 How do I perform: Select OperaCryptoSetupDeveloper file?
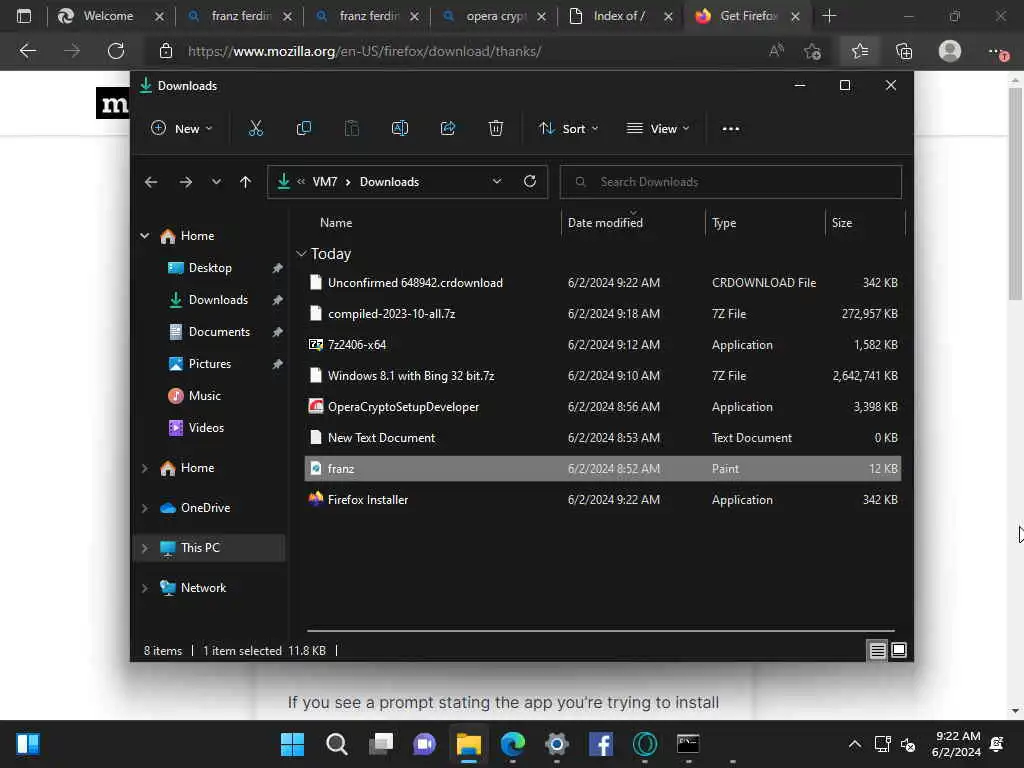click(603, 407)
